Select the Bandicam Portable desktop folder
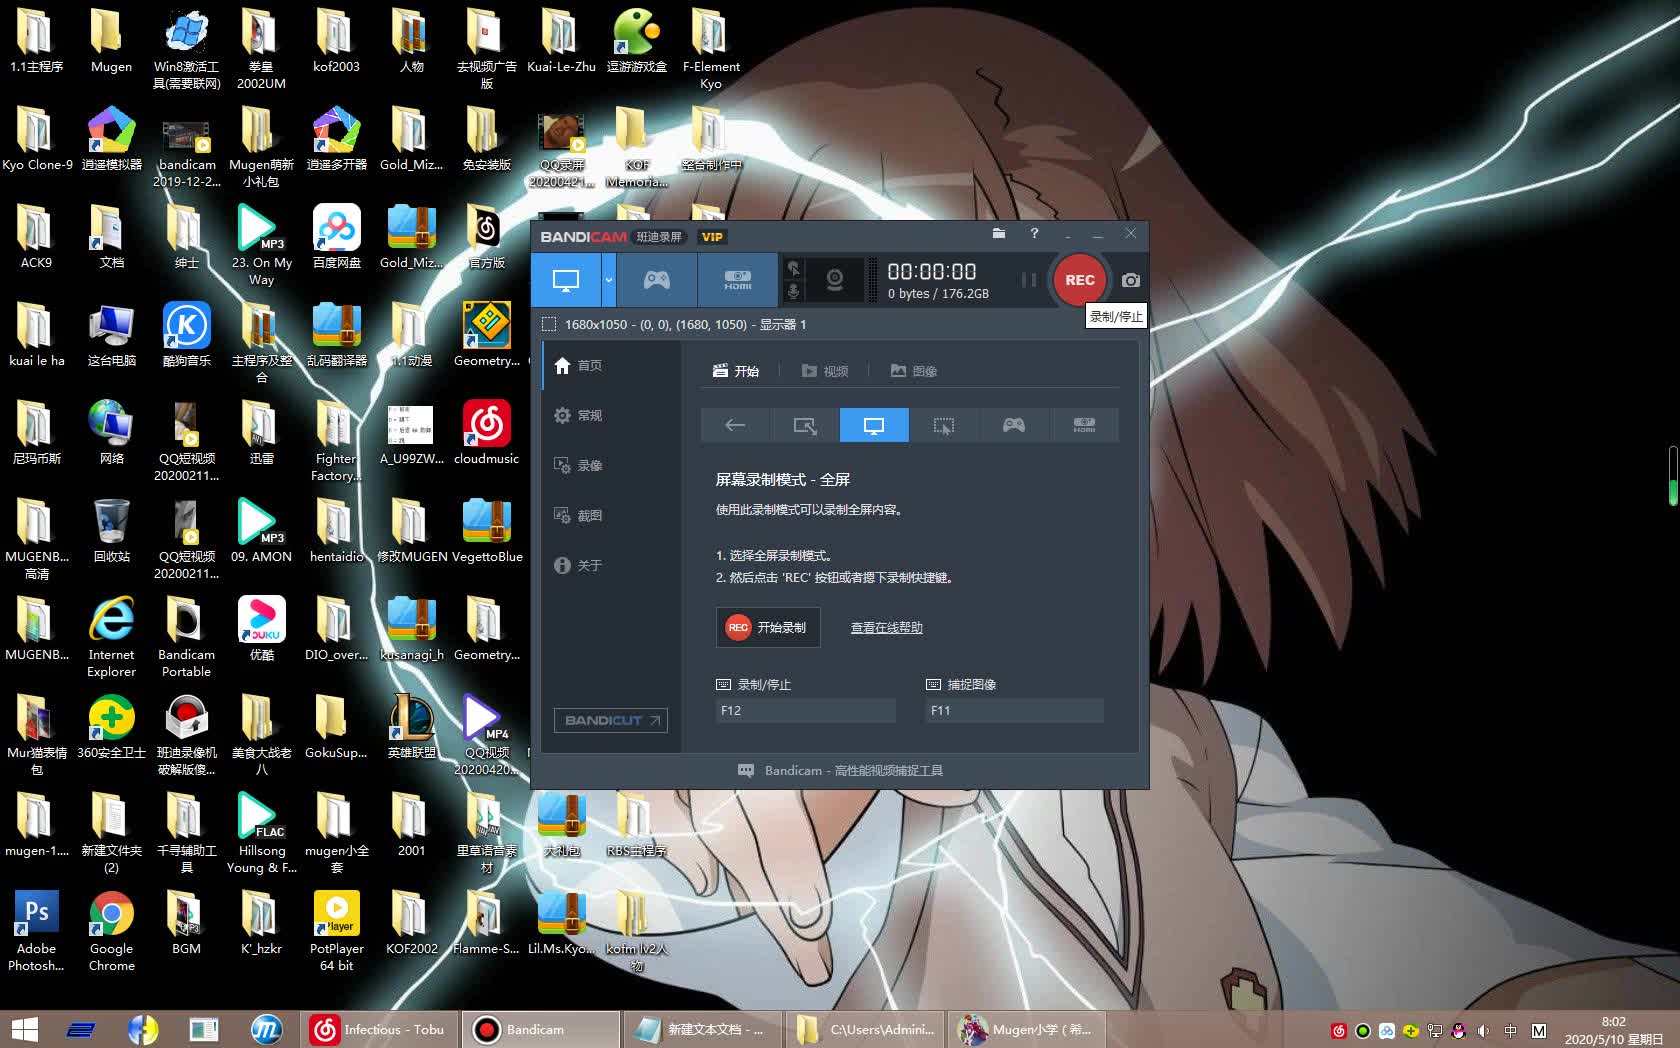 click(186, 637)
